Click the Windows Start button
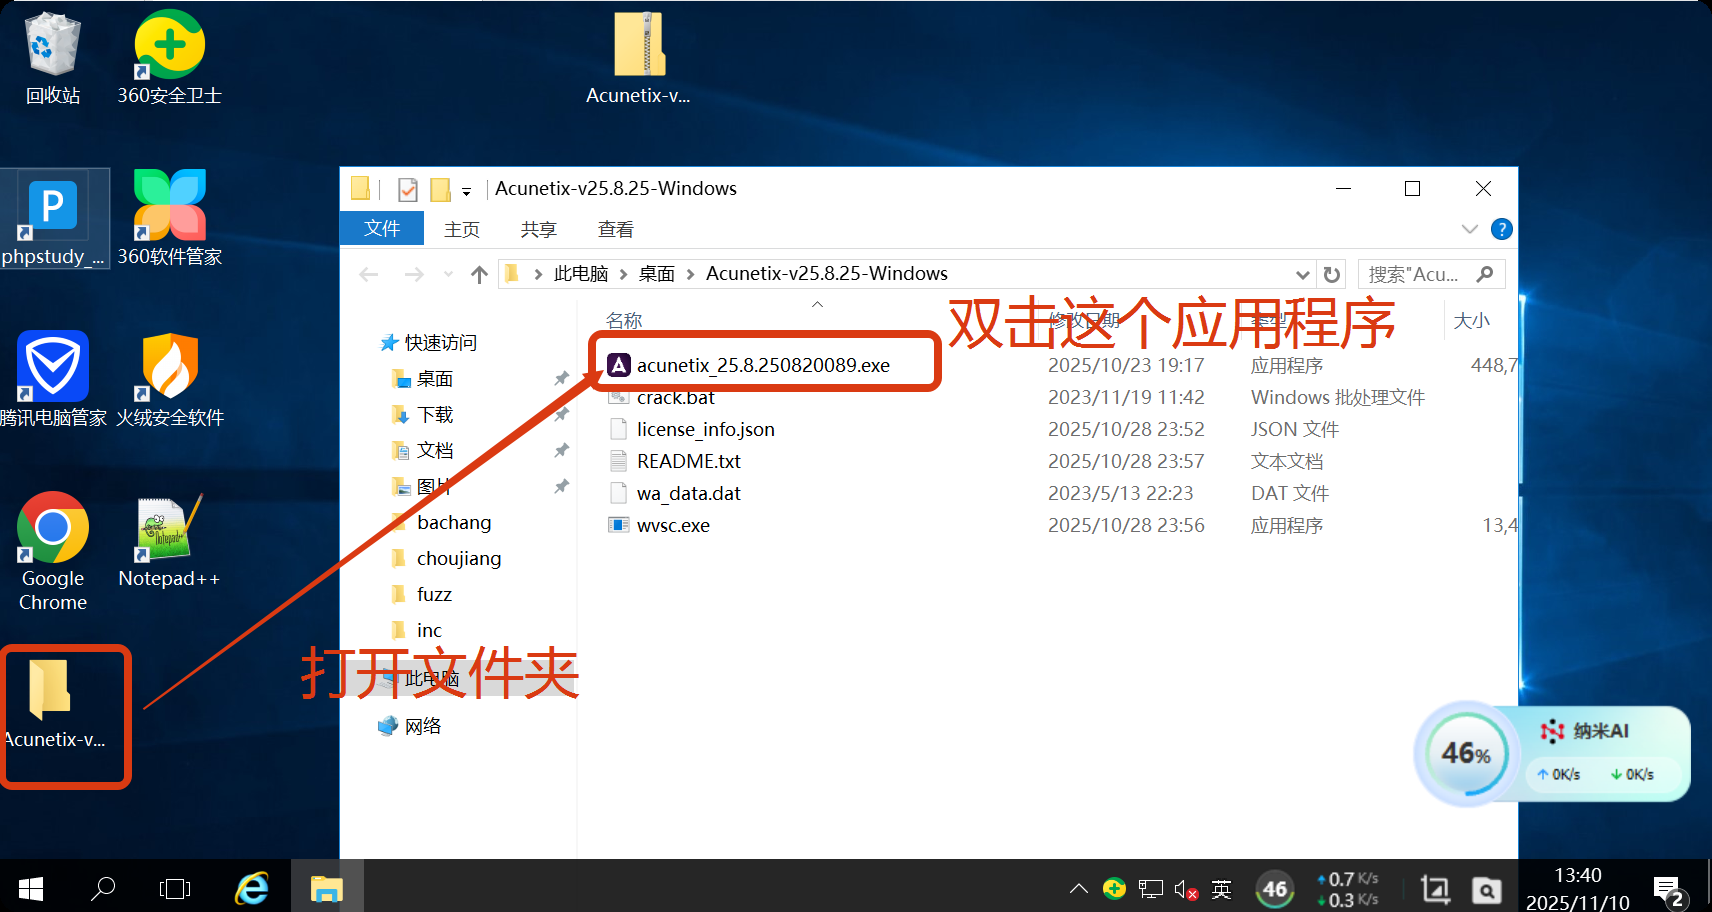The image size is (1712, 912). [x=31, y=888]
